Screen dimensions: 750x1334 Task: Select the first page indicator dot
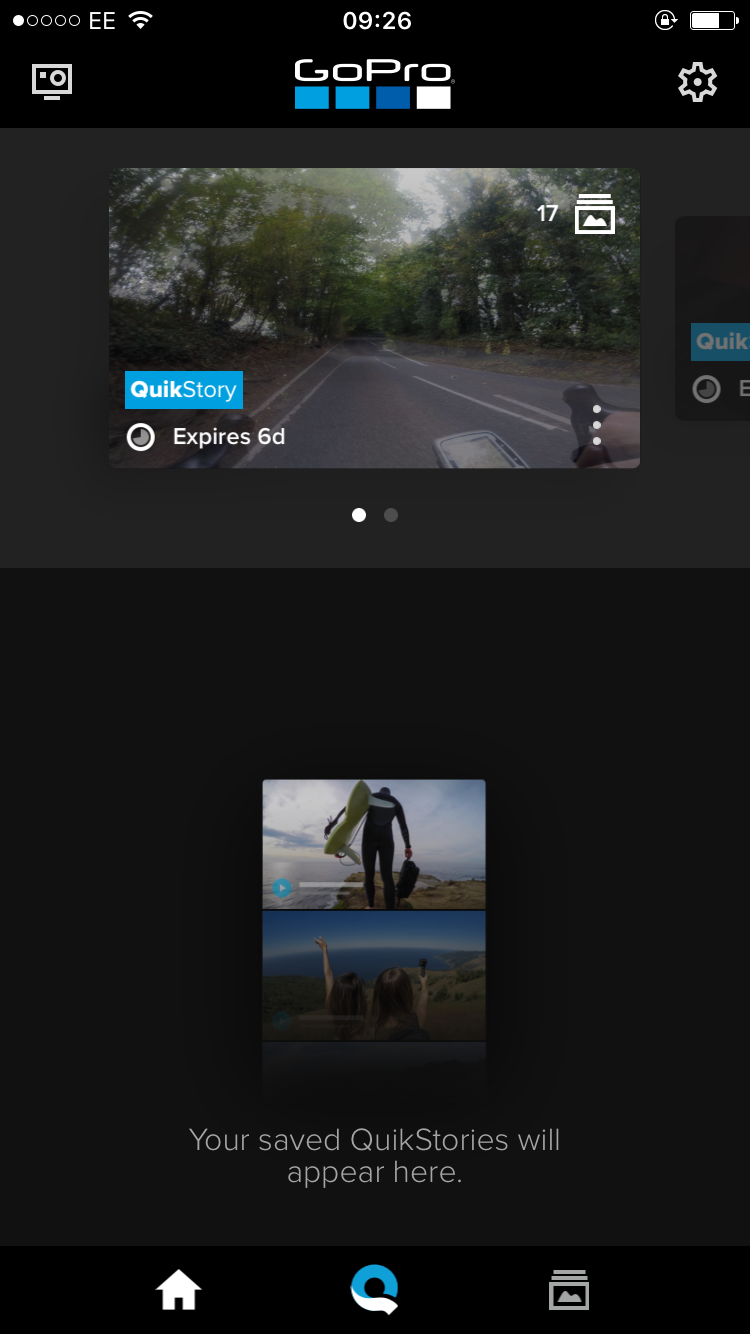(x=359, y=515)
